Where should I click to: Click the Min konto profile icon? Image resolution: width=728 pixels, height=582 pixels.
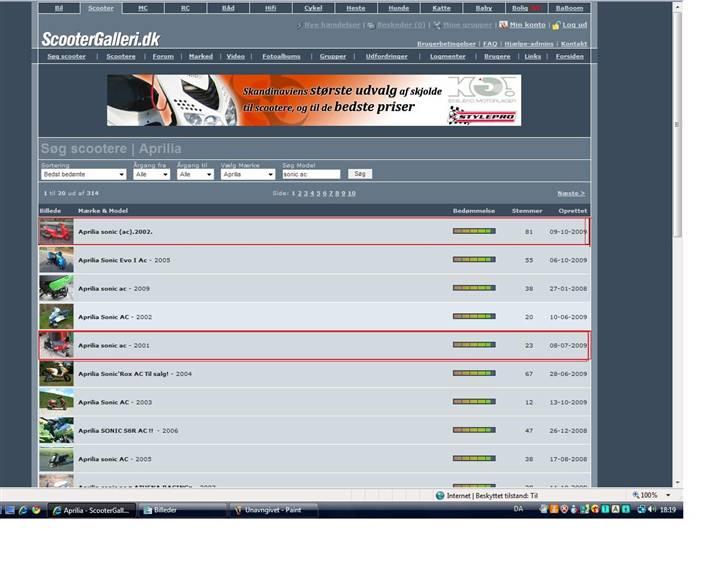[503, 25]
